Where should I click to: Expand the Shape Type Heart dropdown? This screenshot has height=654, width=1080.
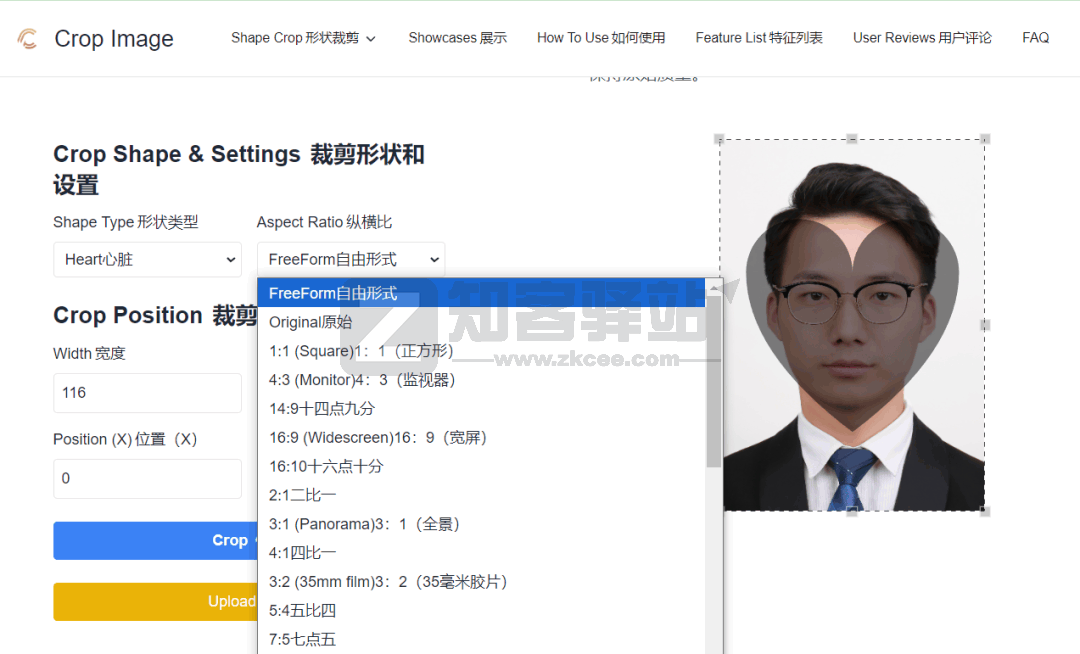(x=147, y=260)
